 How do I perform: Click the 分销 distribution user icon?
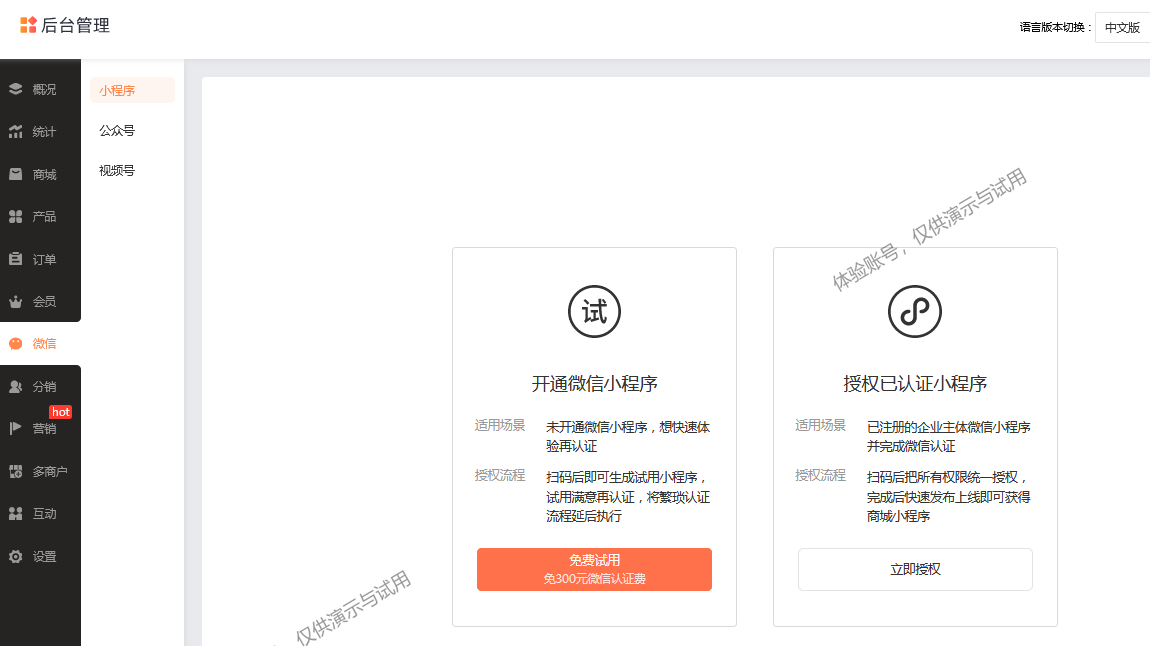pyautogui.click(x=15, y=387)
